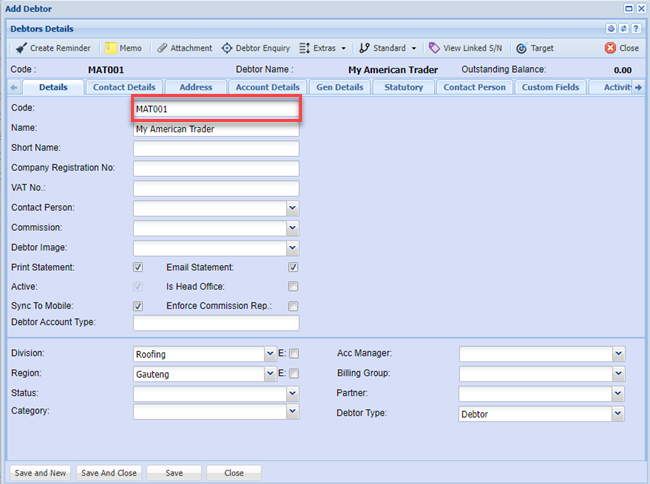Image resolution: width=650 pixels, height=484 pixels.
Task: Click the Attachment paperclip icon
Action: point(162,48)
